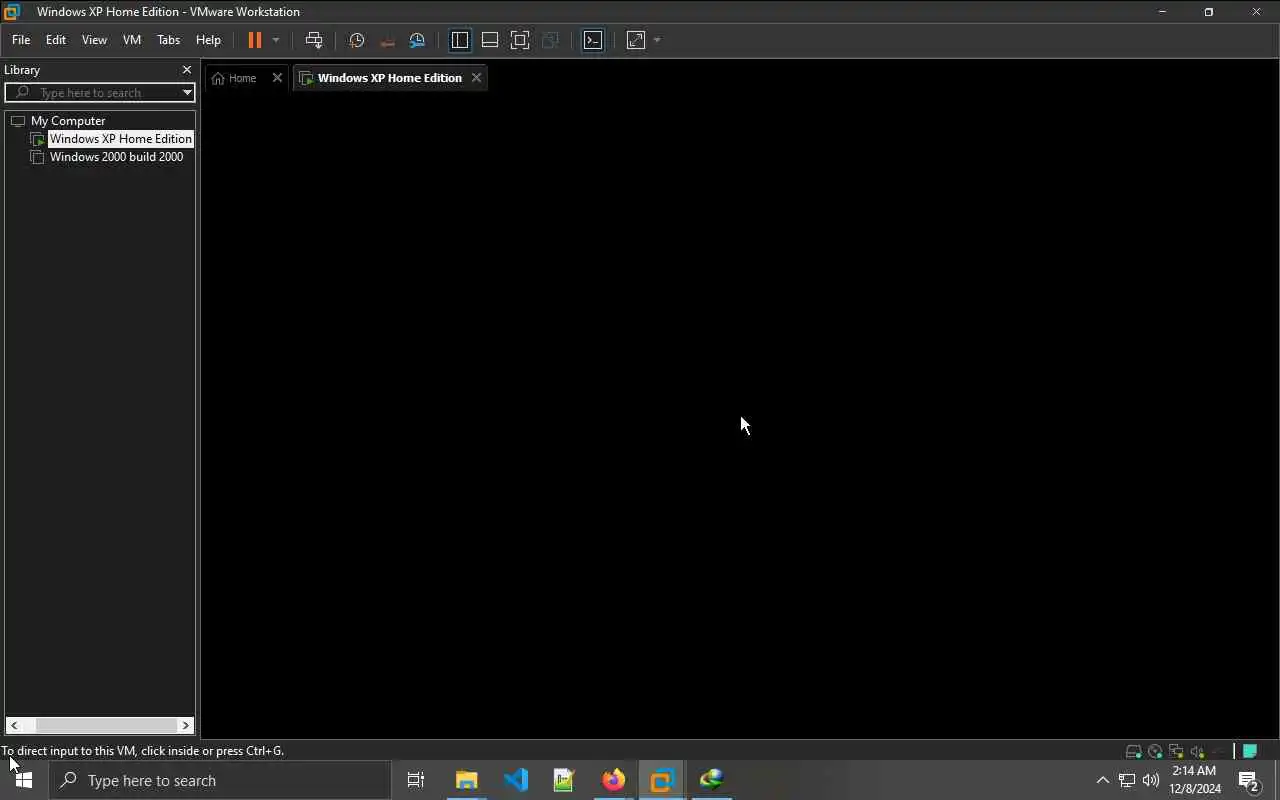Select Windows XP Home Edition in library
Viewport: 1280px width, 800px height.
pos(121,139)
